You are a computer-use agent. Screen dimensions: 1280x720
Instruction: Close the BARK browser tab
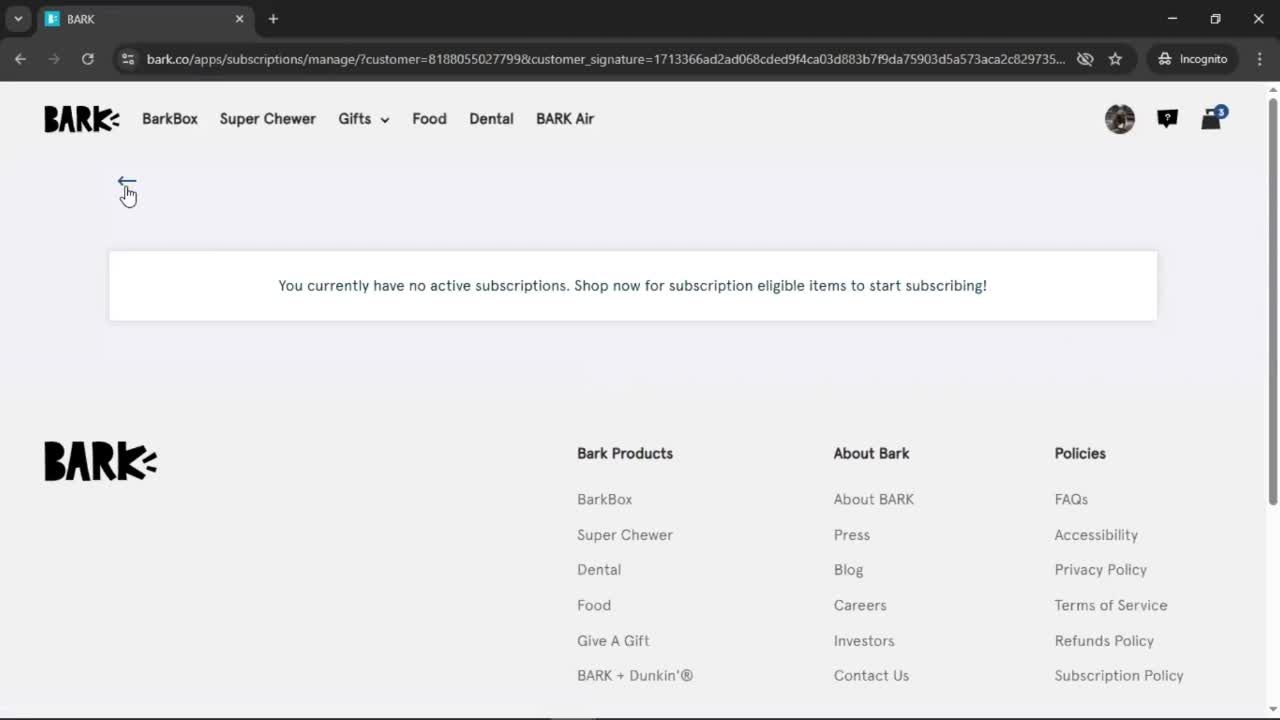click(239, 19)
